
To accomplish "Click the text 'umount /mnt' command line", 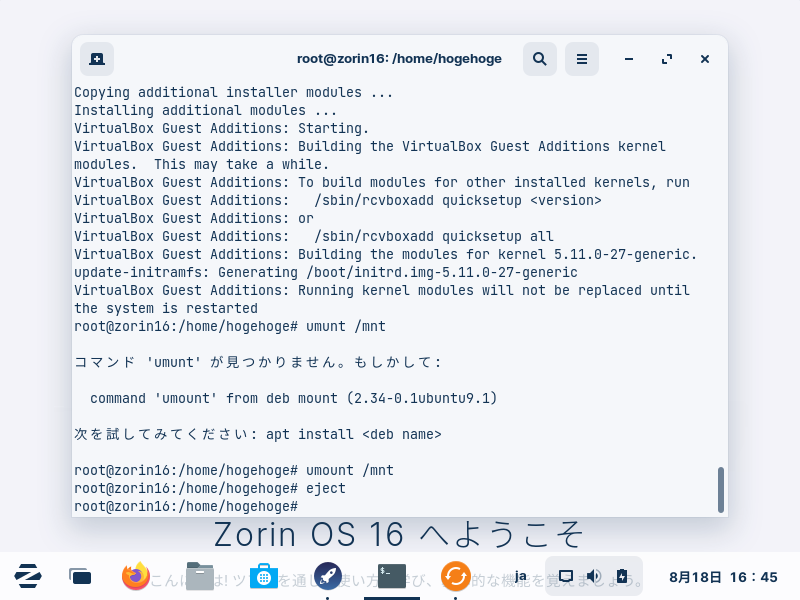I will click(x=350, y=470).
